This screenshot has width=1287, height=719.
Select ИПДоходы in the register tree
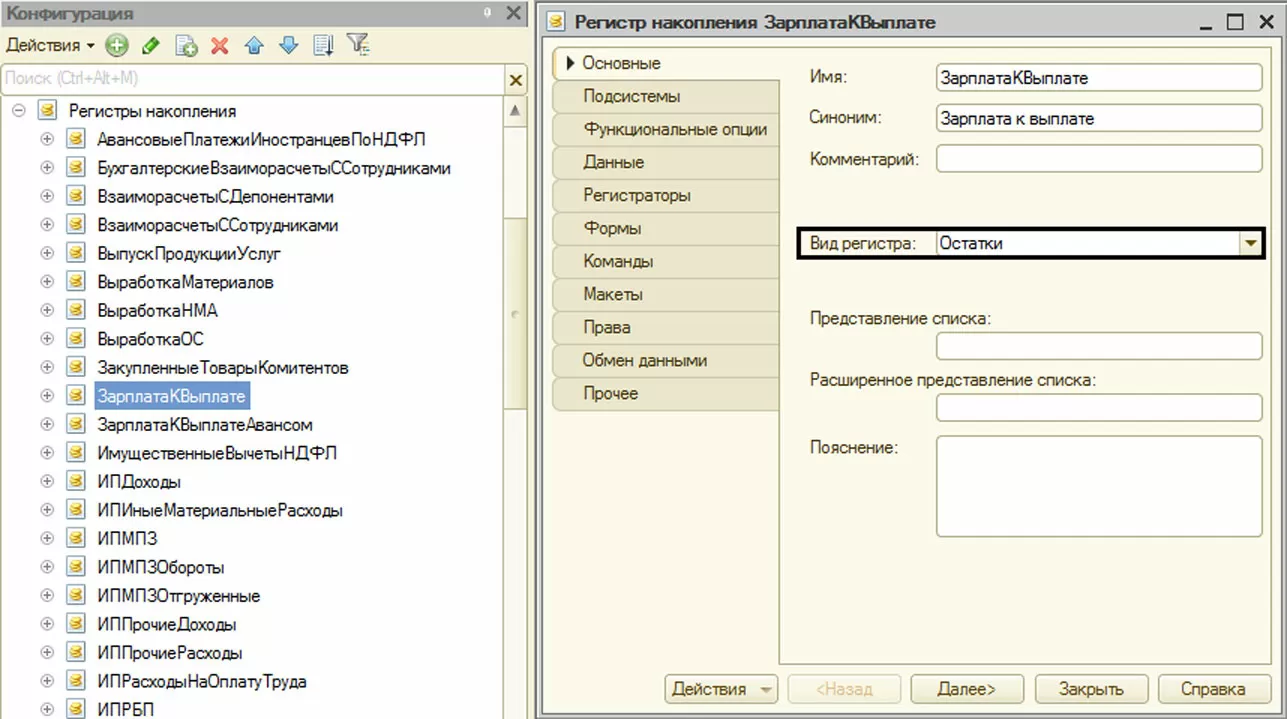(139, 482)
